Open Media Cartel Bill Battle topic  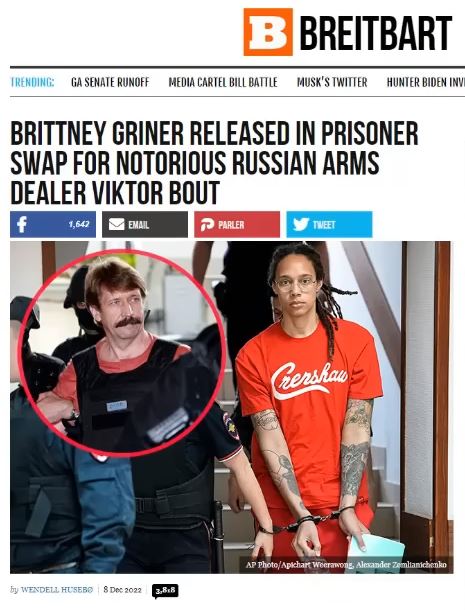[x=223, y=82]
